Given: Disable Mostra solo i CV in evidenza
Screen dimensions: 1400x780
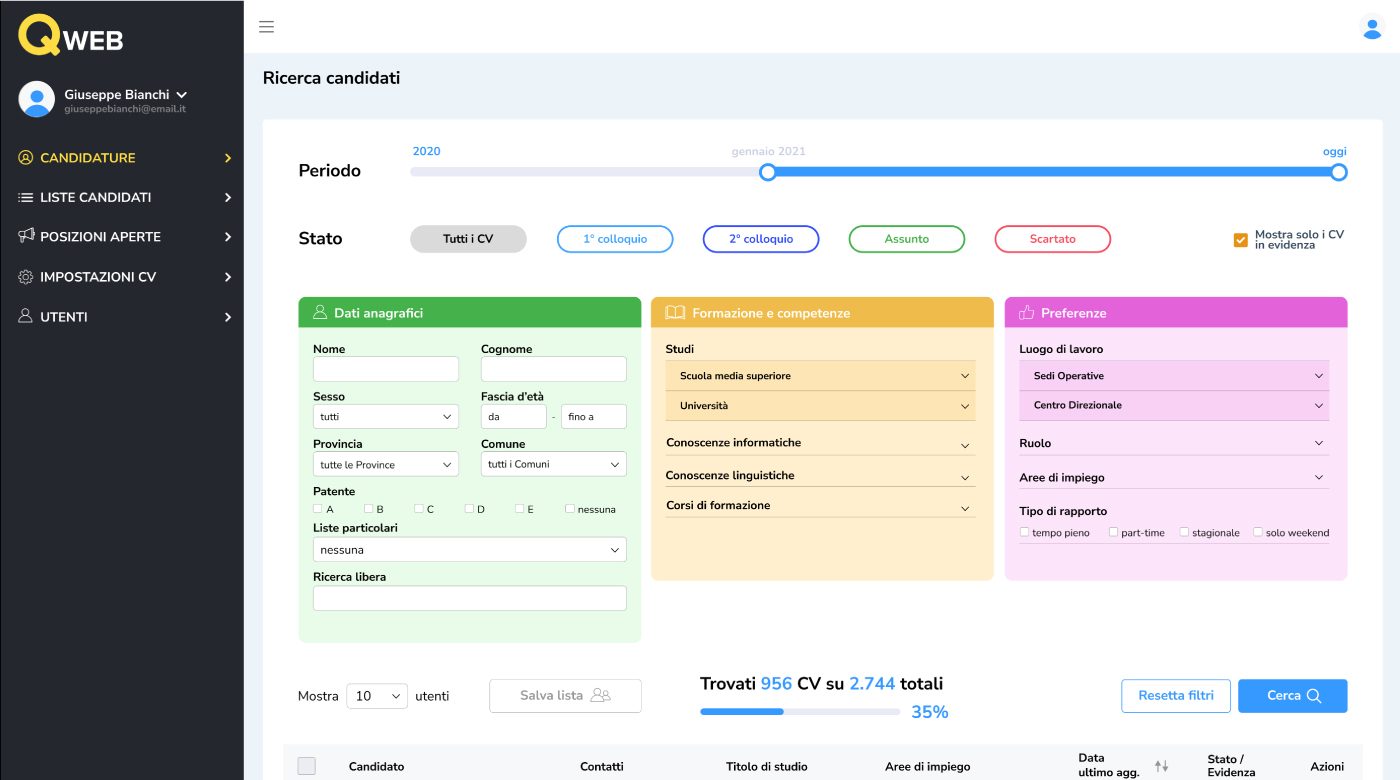Looking at the screenshot, I should point(1240,240).
